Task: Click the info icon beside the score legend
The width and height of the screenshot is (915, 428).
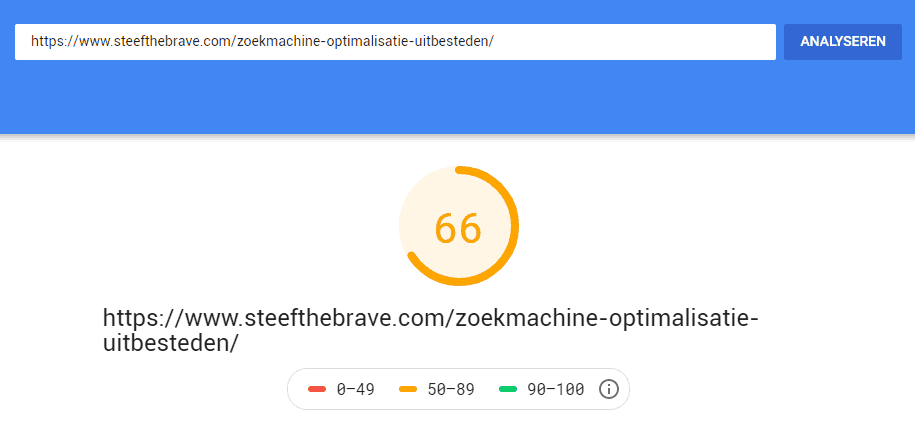Action: point(609,389)
